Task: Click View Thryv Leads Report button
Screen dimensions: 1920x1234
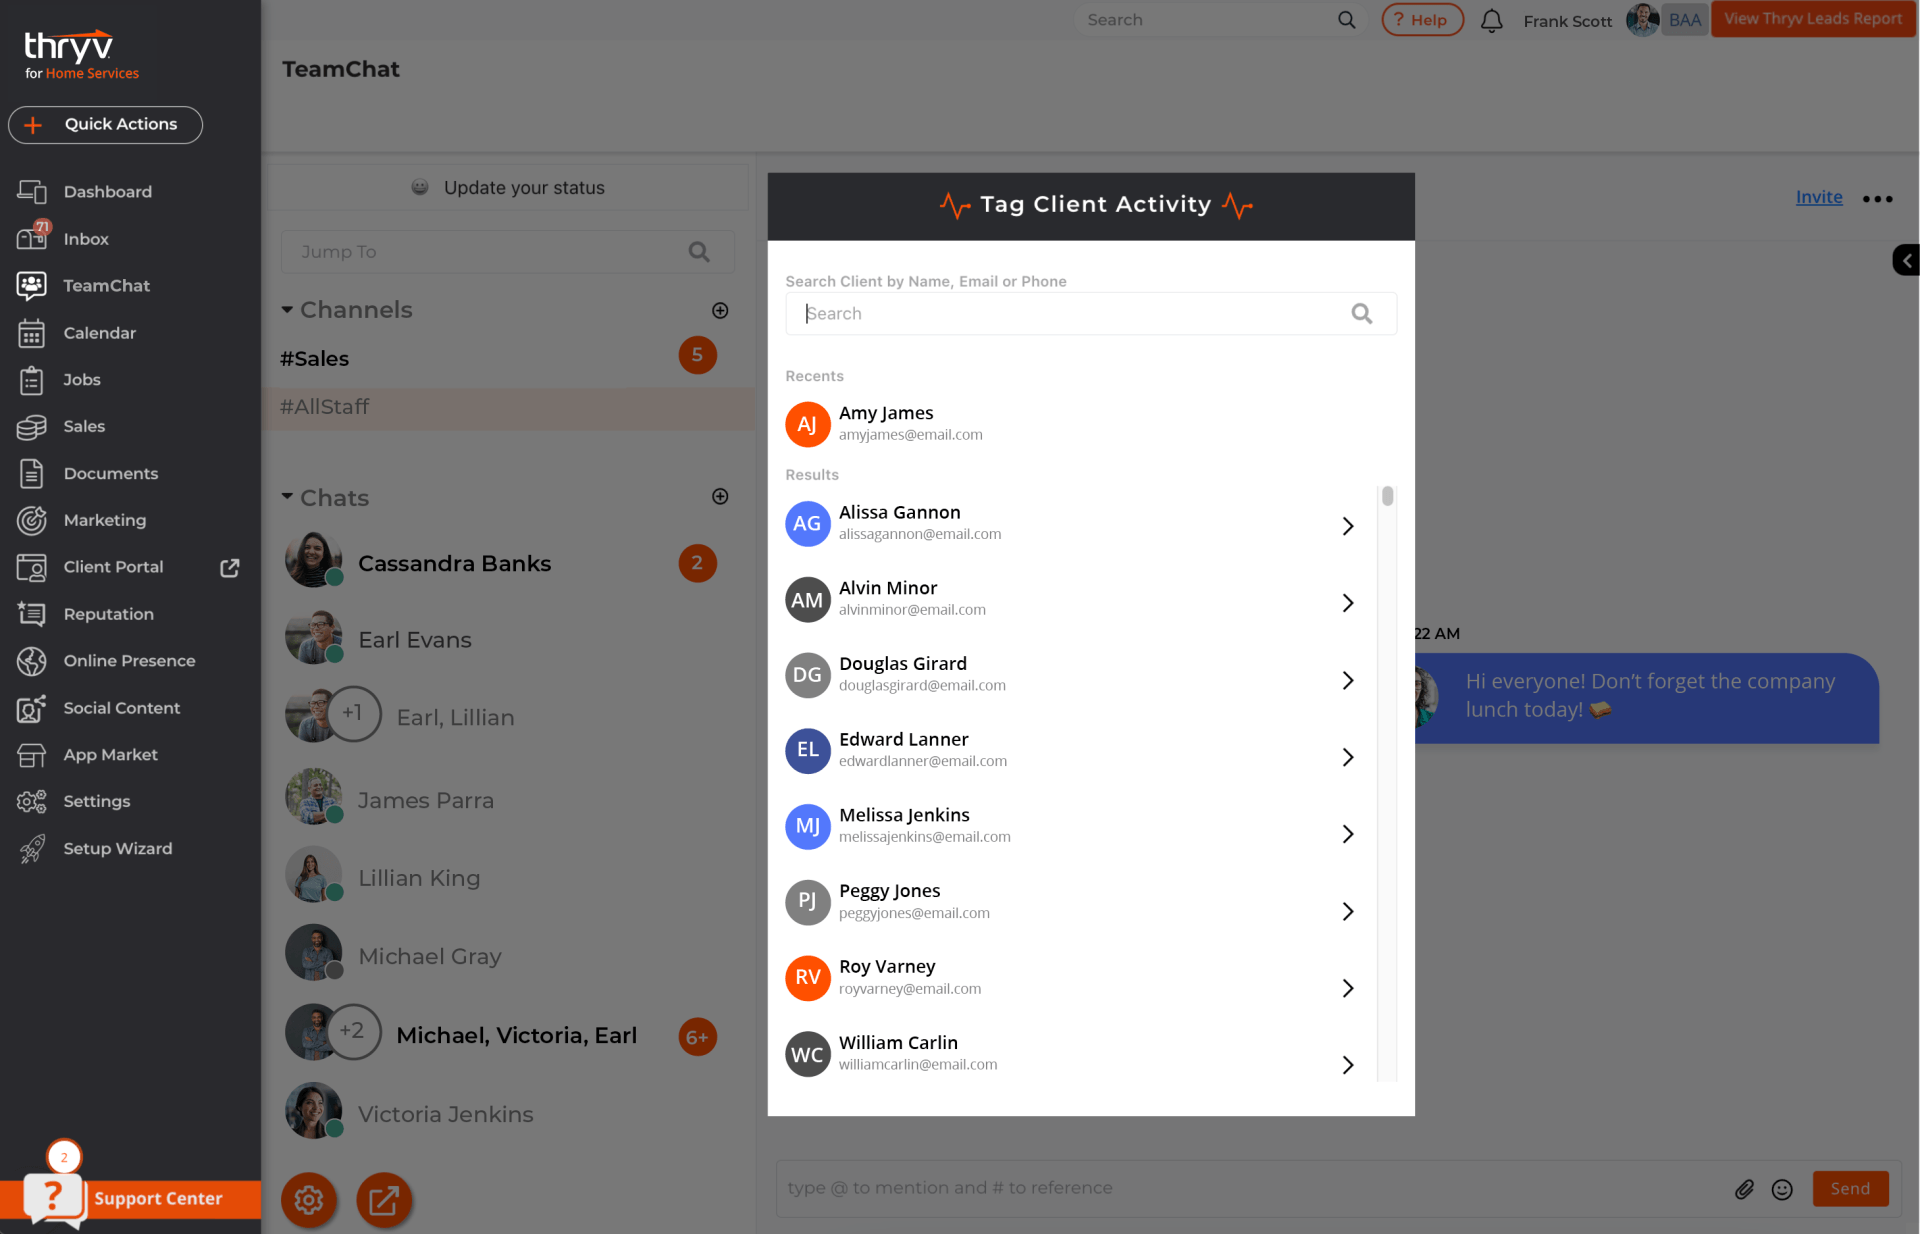Action: pos(1813,19)
